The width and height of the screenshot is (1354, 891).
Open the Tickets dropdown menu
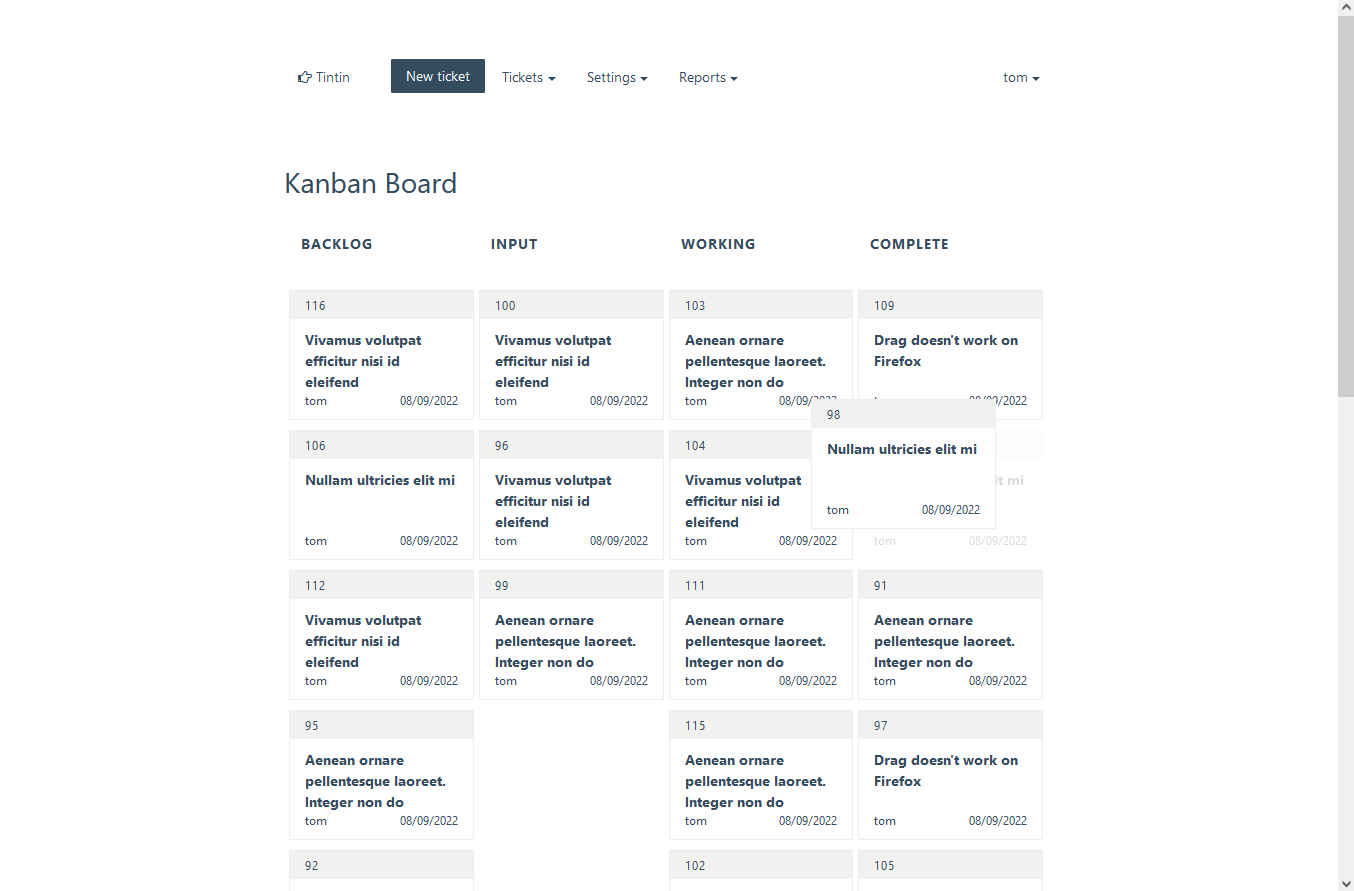click(528, 77)
